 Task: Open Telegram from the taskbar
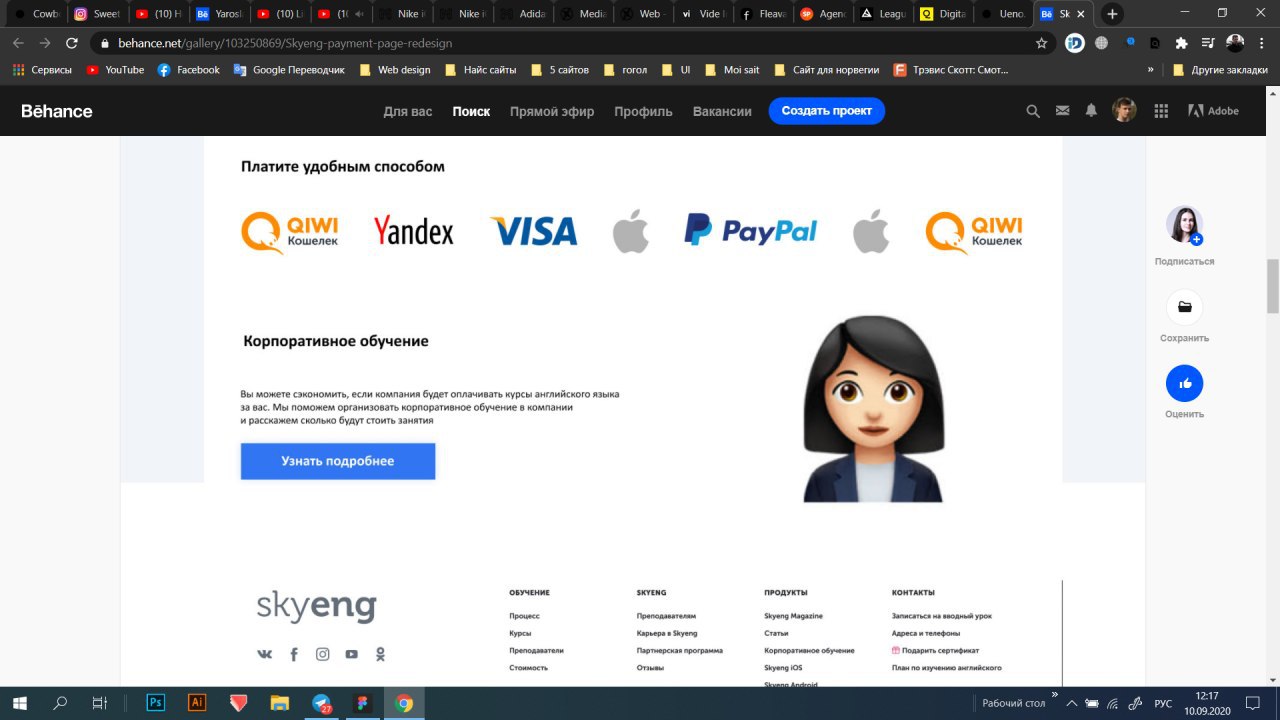[322, 704]
